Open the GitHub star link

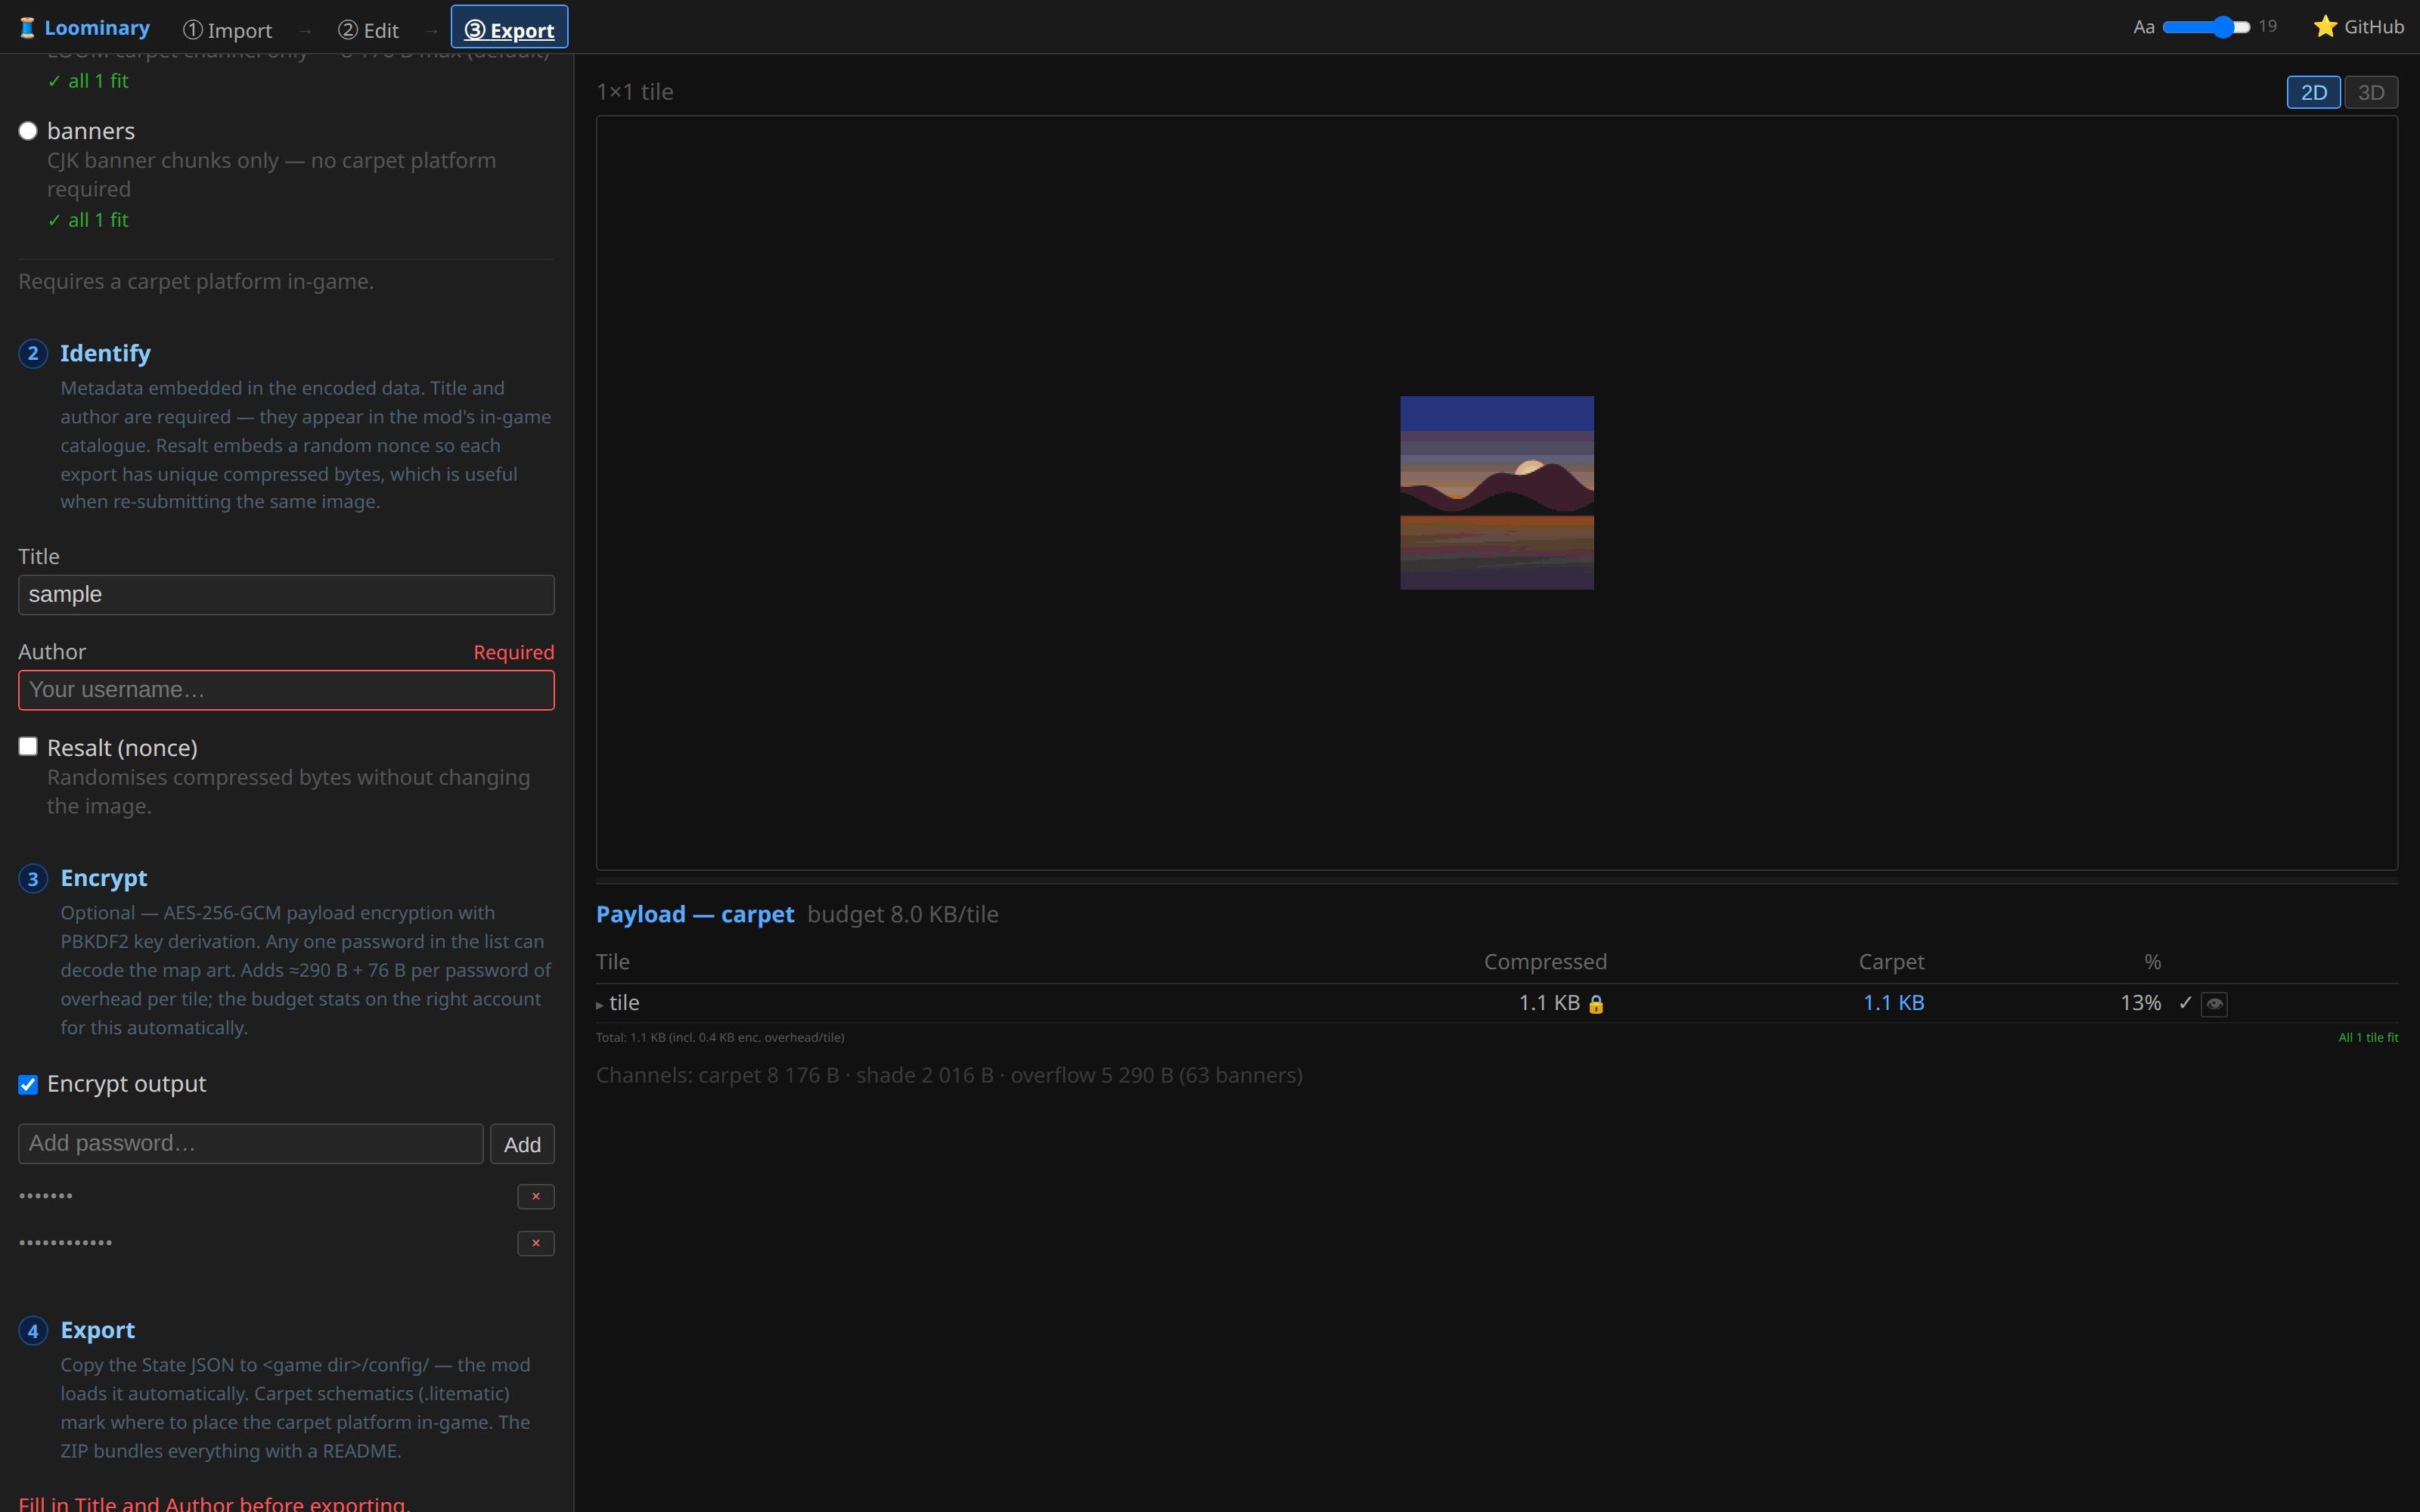(2358, 27)
